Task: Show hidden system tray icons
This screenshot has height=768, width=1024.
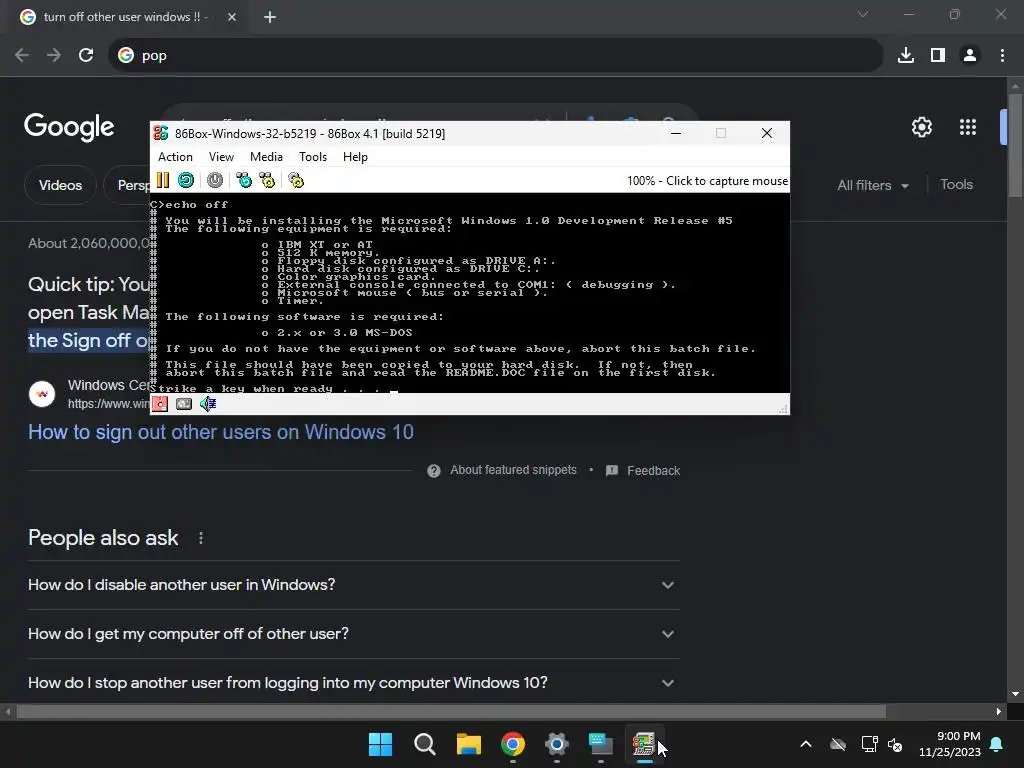Action: [x=806, y=744]
